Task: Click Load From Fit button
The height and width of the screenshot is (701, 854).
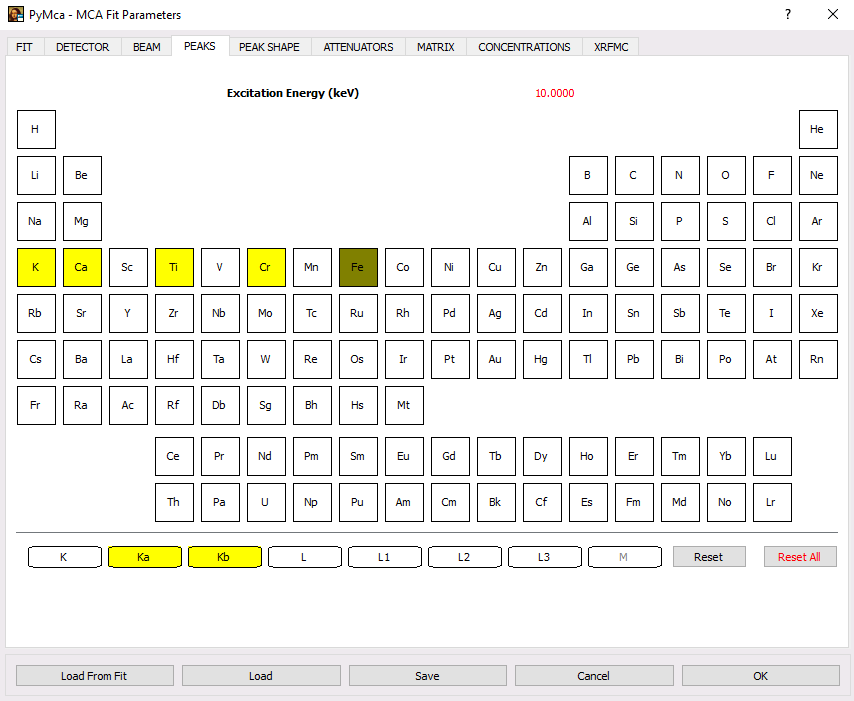Action: pos(95,676)
